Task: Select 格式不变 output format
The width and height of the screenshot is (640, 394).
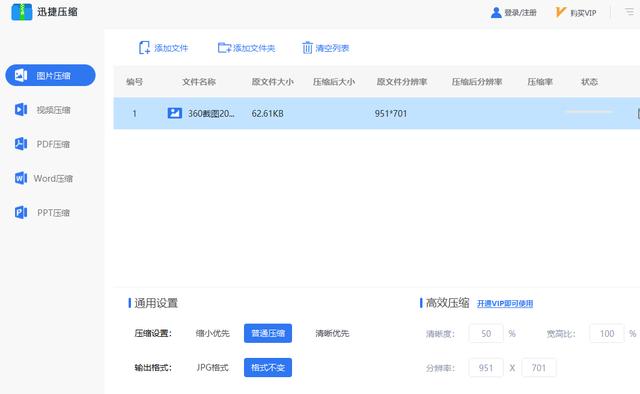Action: click(x=268, y=367)
